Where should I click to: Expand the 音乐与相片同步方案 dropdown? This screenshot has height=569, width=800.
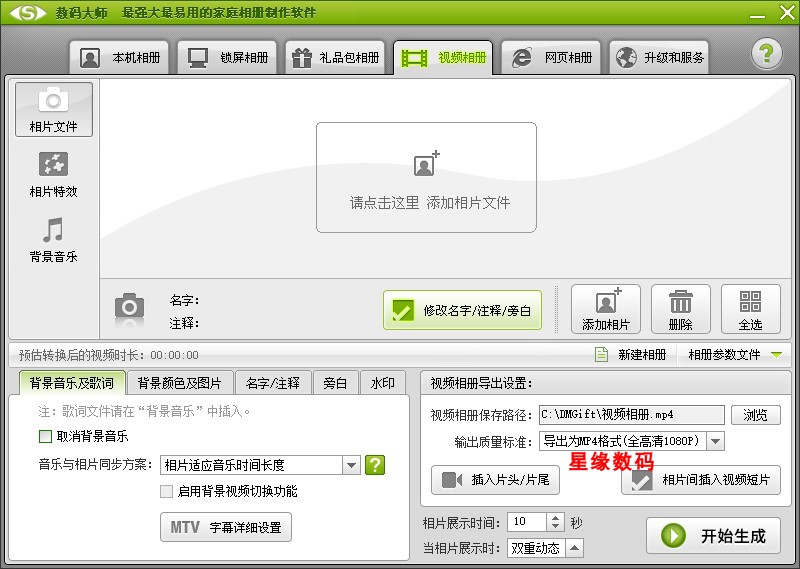click(352, 465)
